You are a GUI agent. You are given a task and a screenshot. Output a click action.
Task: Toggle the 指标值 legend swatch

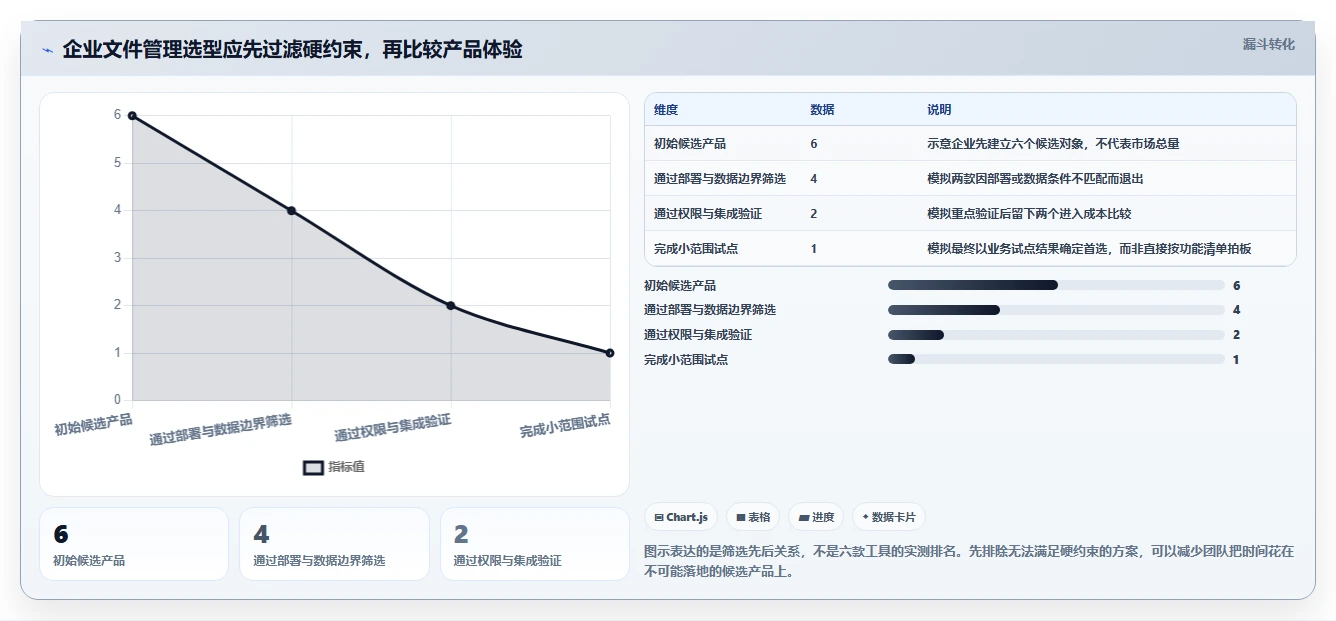(x=314, y=467)
